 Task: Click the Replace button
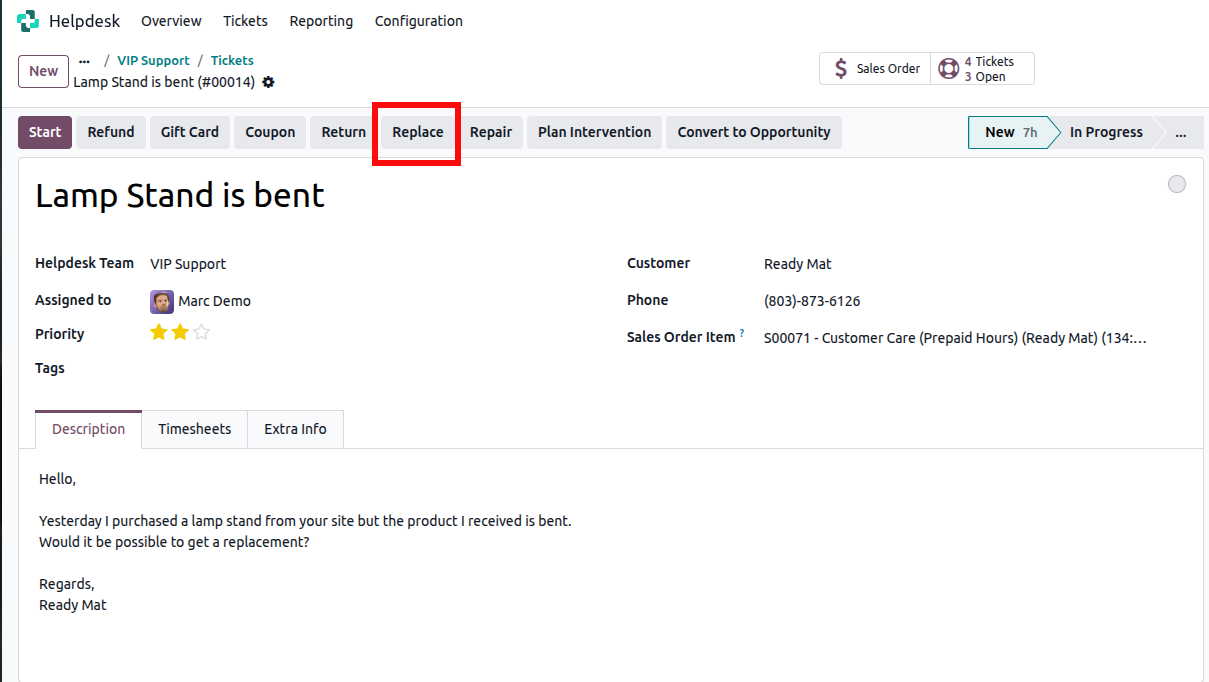coord(417,132)
